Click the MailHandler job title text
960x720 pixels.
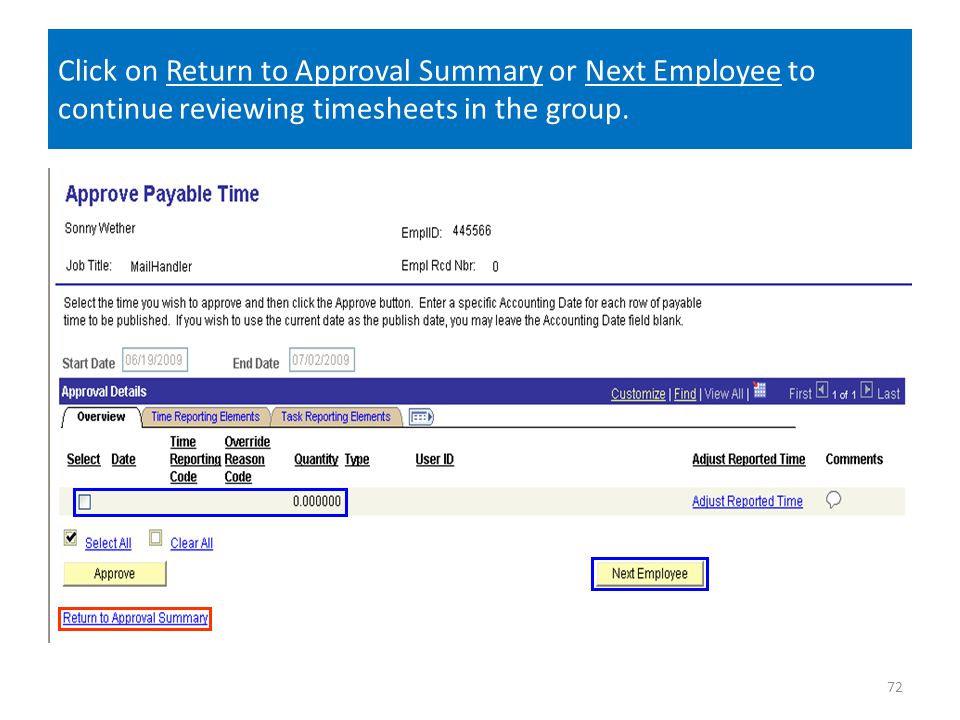click(161, 266)
